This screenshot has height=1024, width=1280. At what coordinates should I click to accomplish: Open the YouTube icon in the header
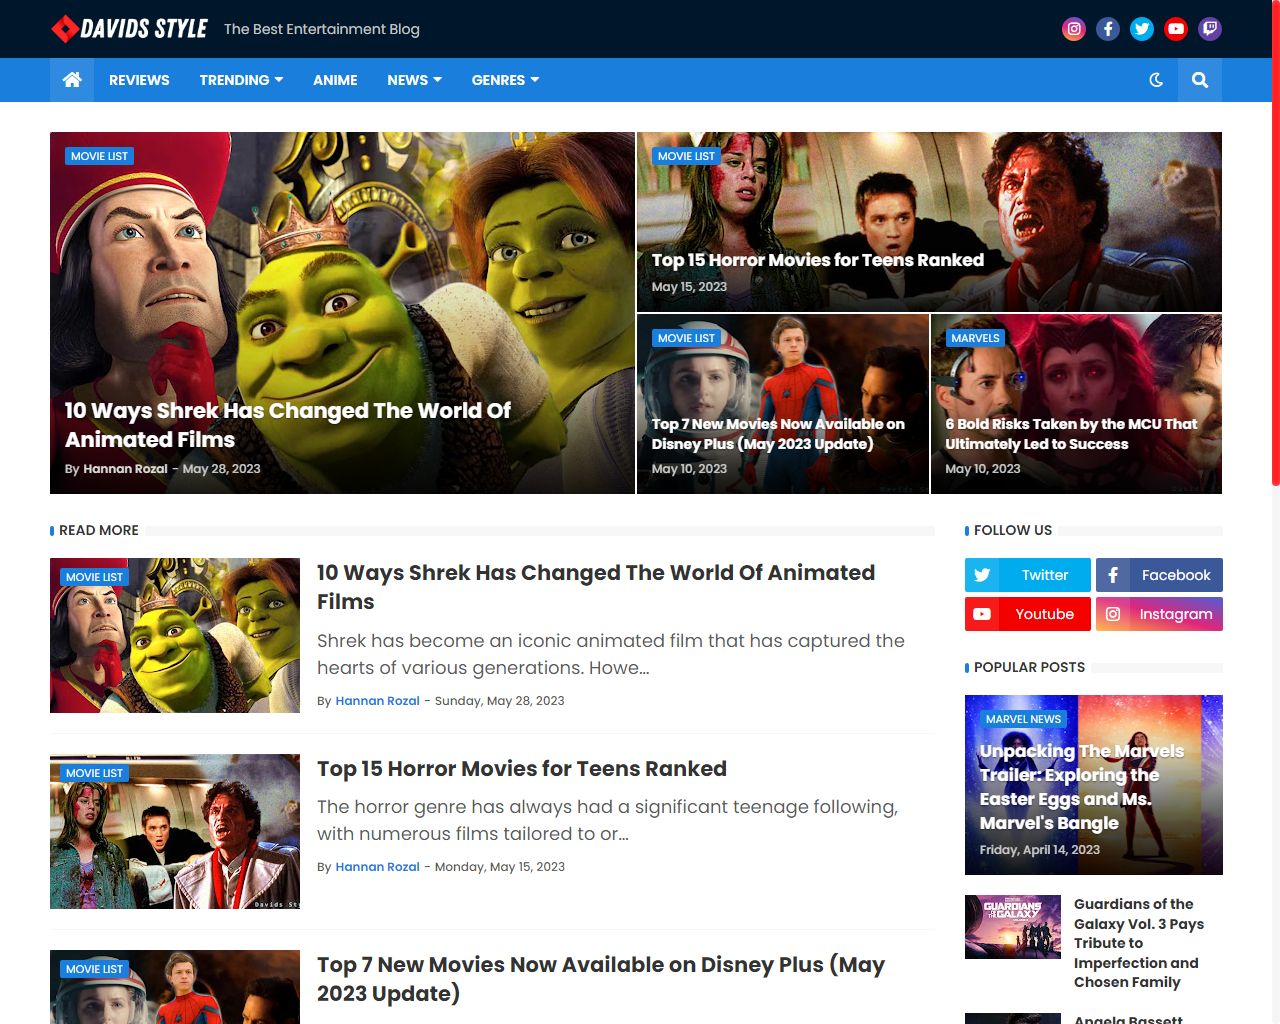click(1176, 29)
